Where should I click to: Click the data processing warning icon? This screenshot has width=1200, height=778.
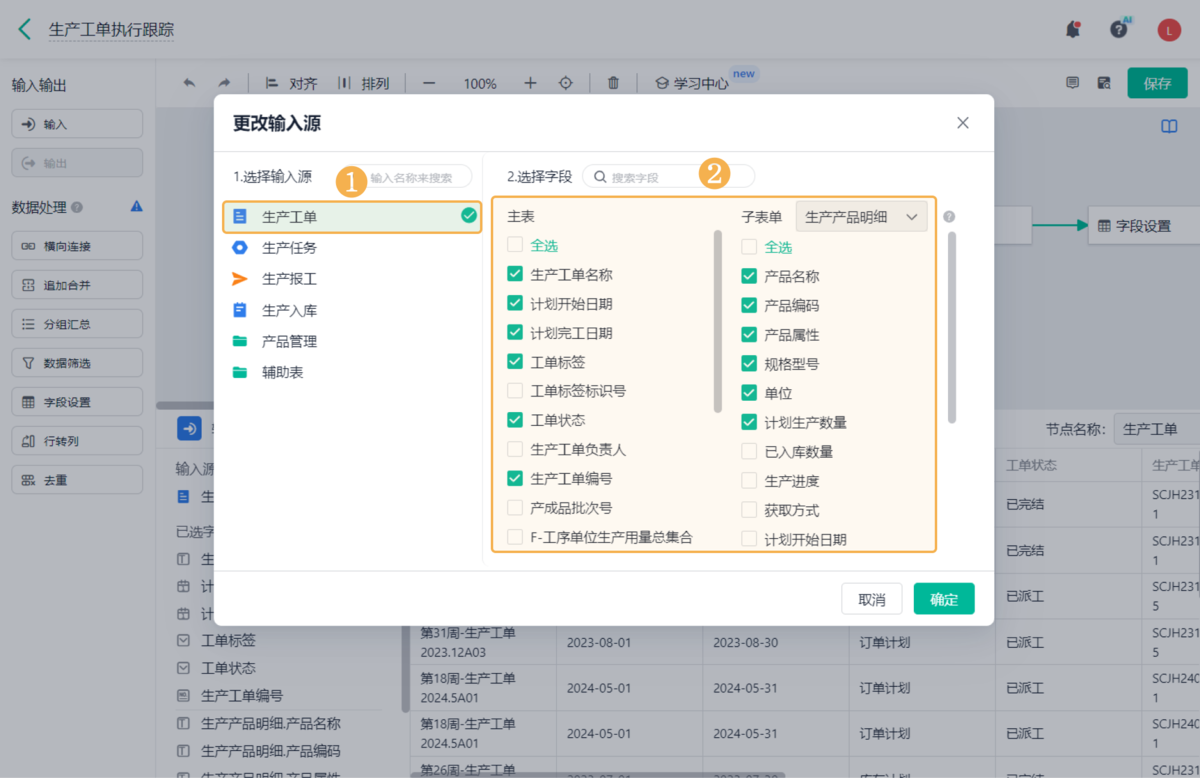pyautogui.click(x=137, y=207)
